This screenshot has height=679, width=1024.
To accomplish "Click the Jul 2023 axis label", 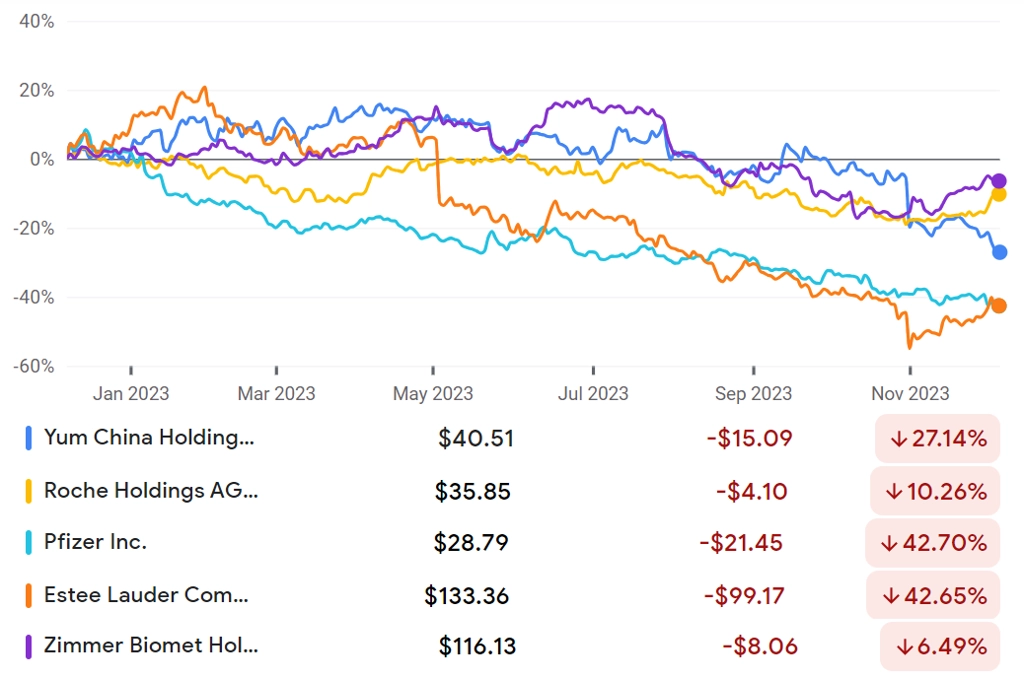I will [x=593, y=394].
